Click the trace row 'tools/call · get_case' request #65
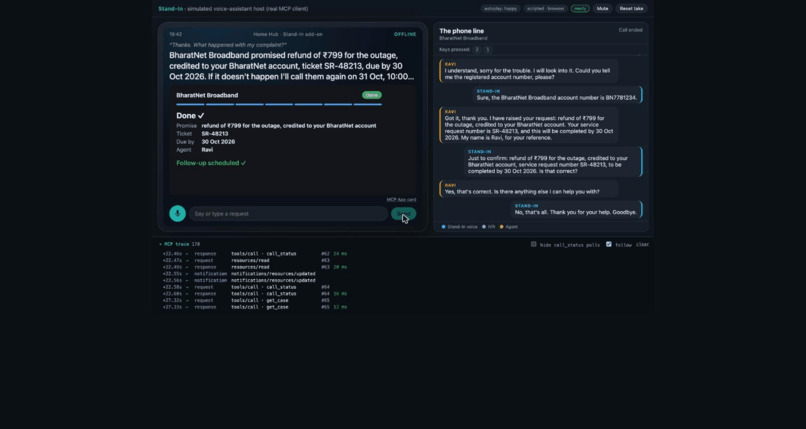Screen dimensions: 806x429 point(255,300)
